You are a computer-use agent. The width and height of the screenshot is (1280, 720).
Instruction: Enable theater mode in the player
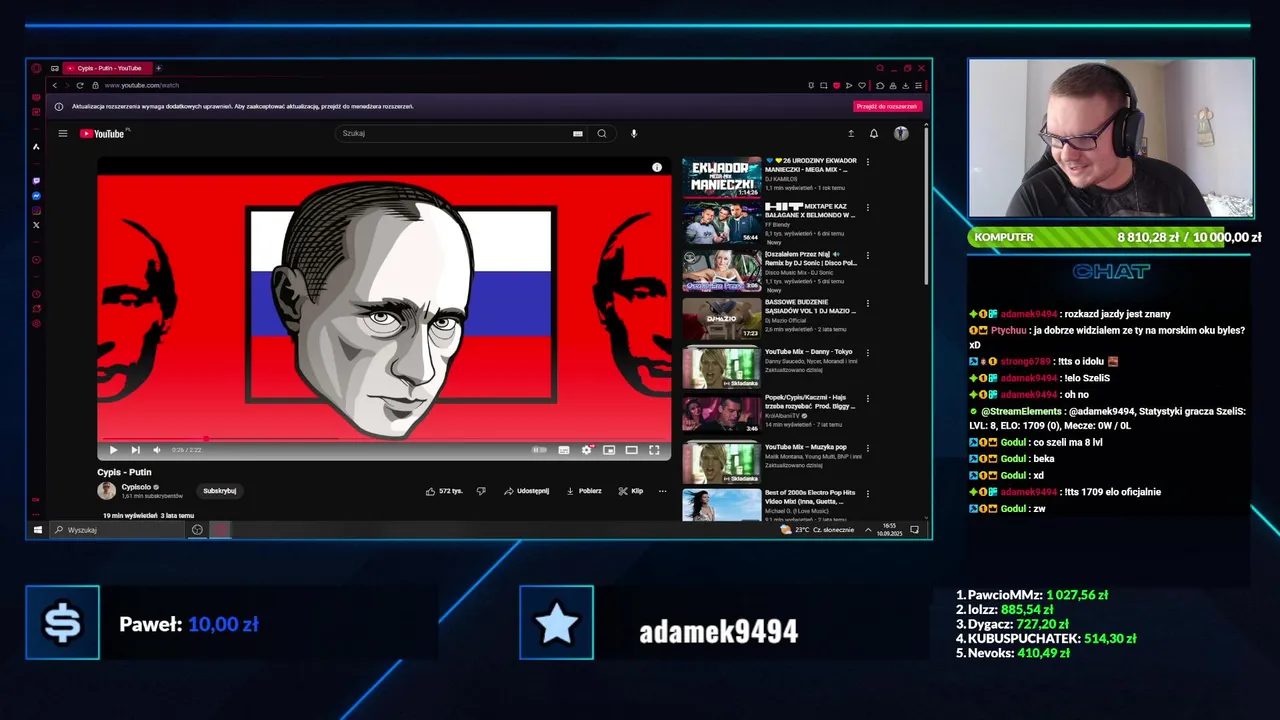[631, 450]
